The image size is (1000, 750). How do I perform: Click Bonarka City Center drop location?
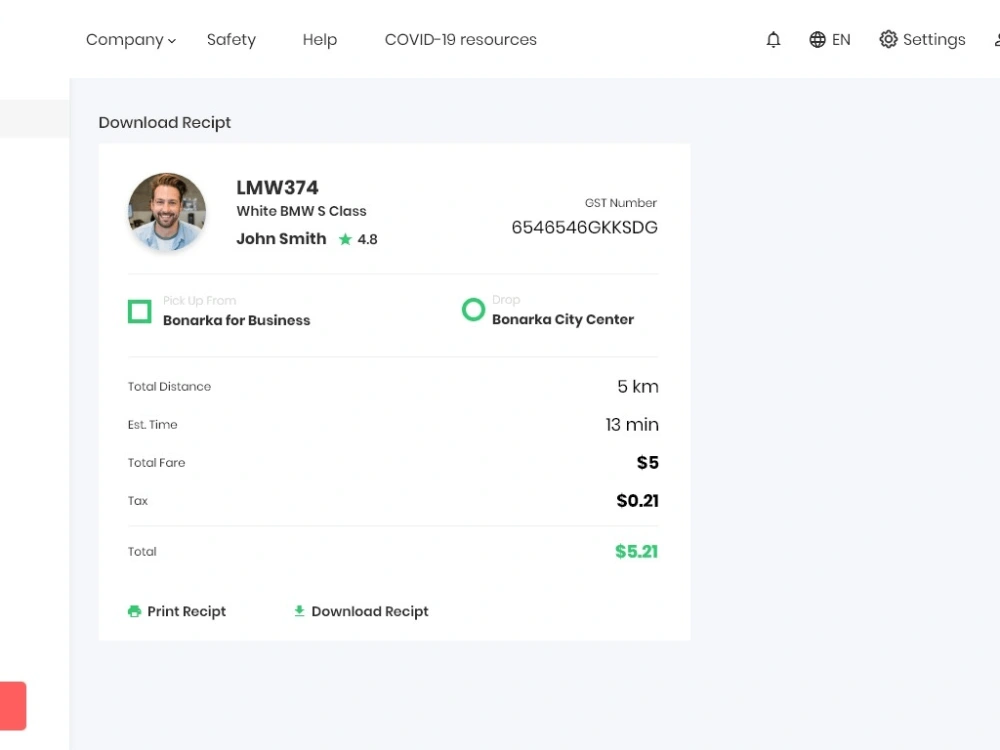tap(563, 319)
